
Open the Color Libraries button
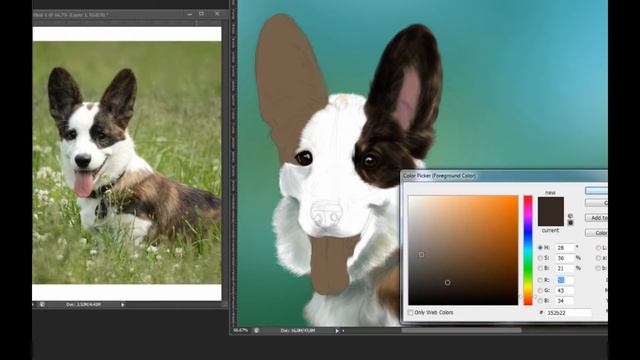coord(596,233)
